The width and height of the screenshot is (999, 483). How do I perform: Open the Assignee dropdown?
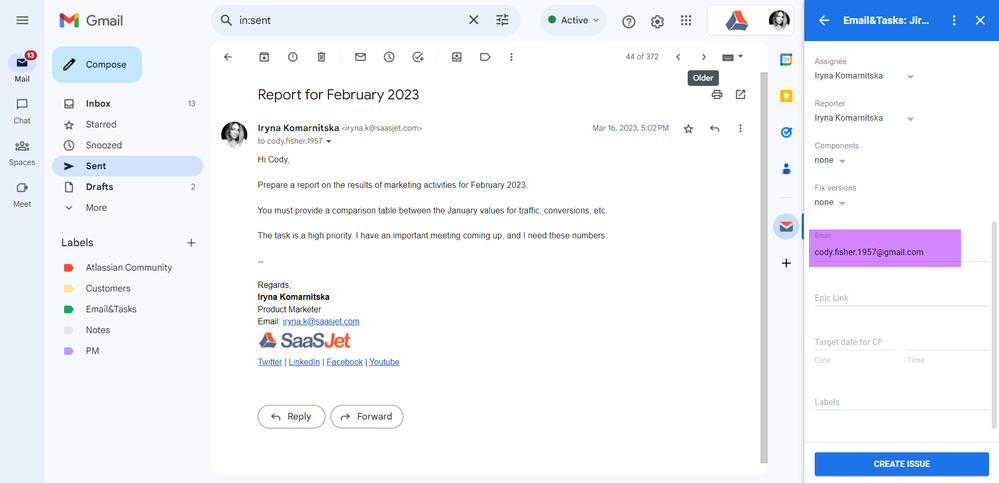pos(864,76)
